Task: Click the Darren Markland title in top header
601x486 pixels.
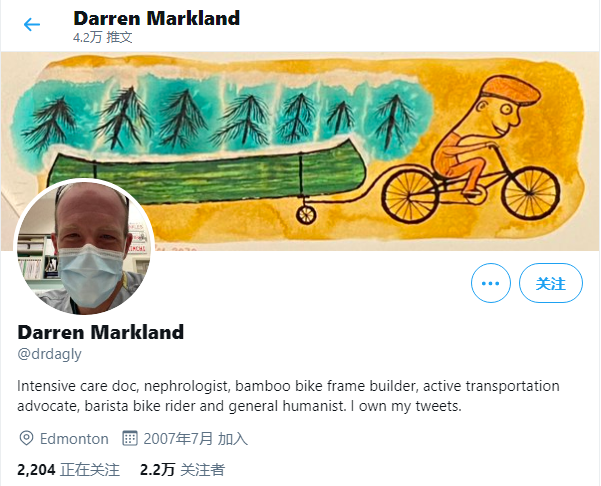Action: (156, 18)
